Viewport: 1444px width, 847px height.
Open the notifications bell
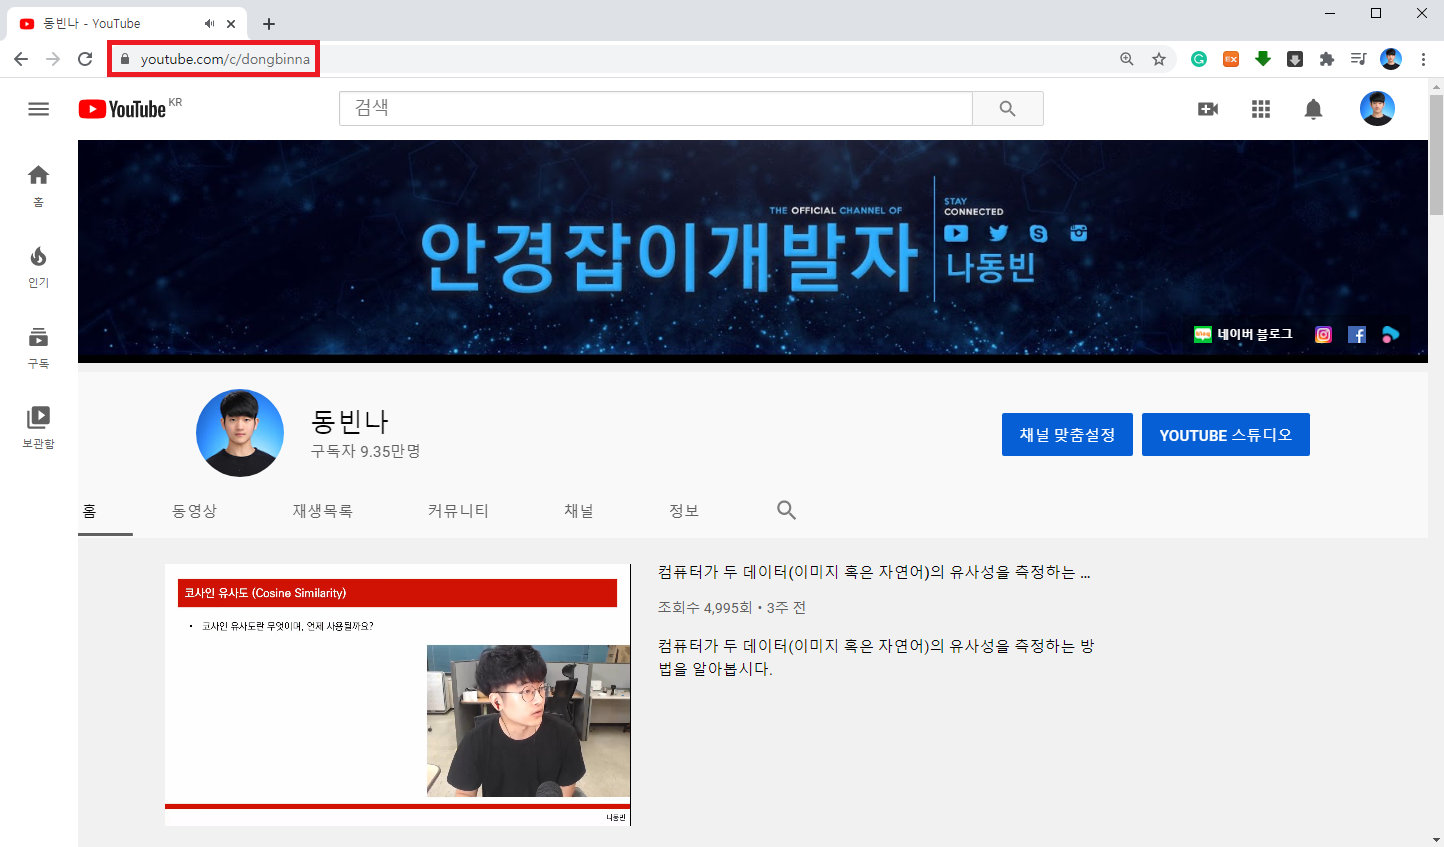coord(1314,109)
